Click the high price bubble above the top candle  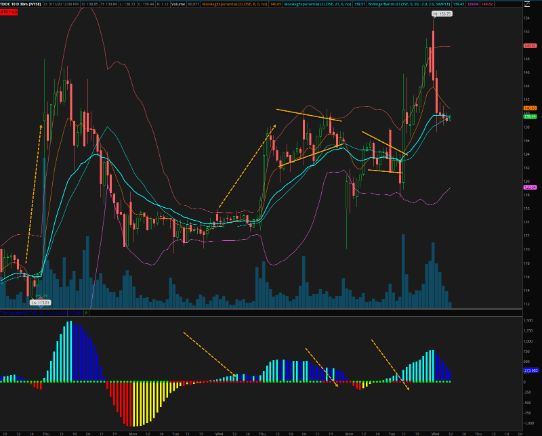point(442,14)
